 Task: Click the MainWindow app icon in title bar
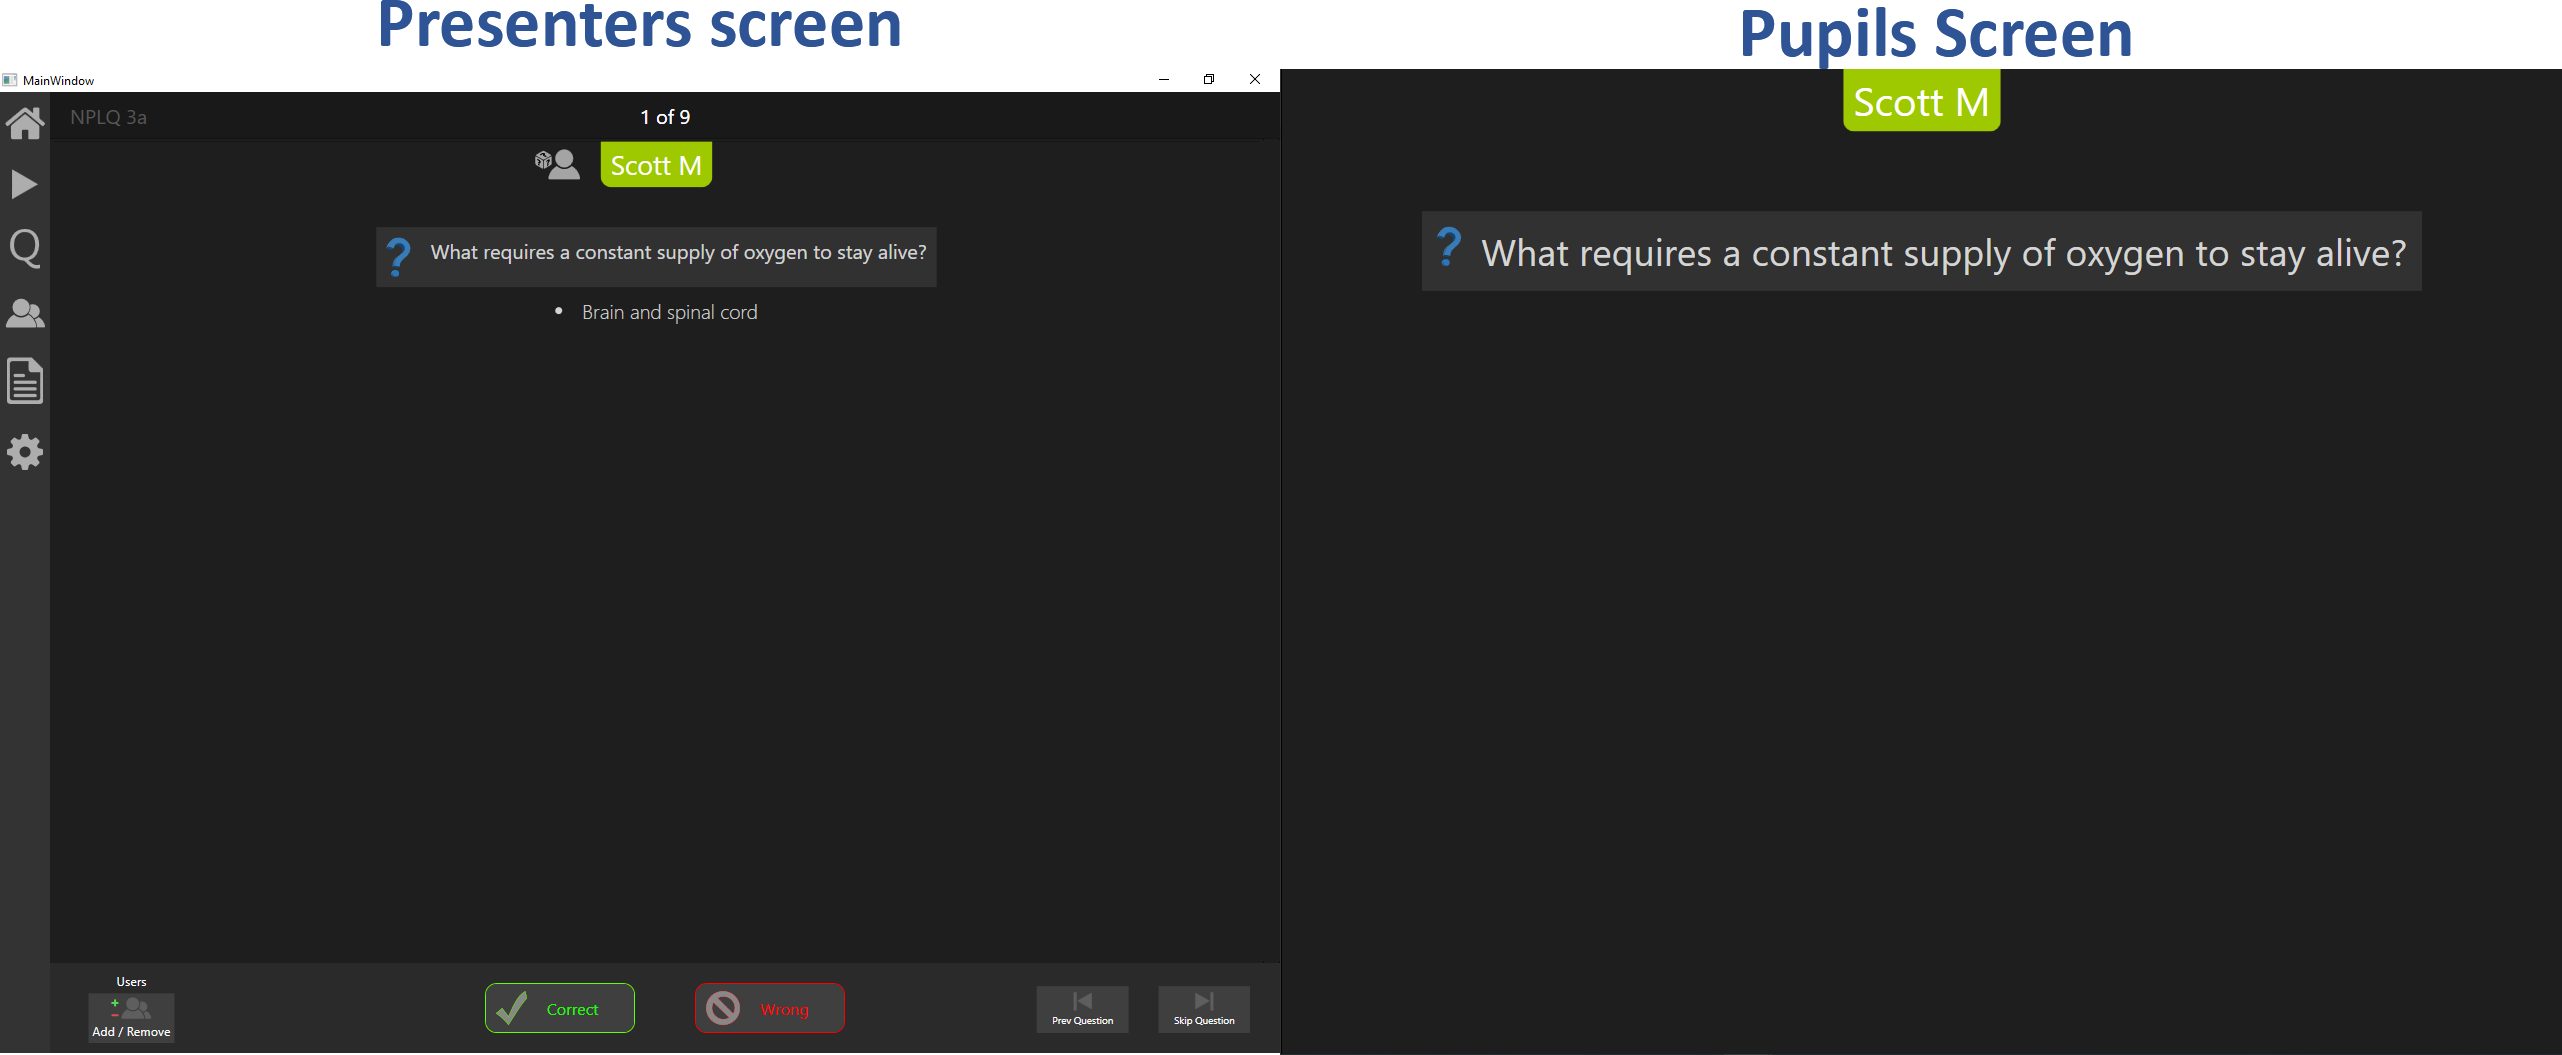[x=10, y=80]
